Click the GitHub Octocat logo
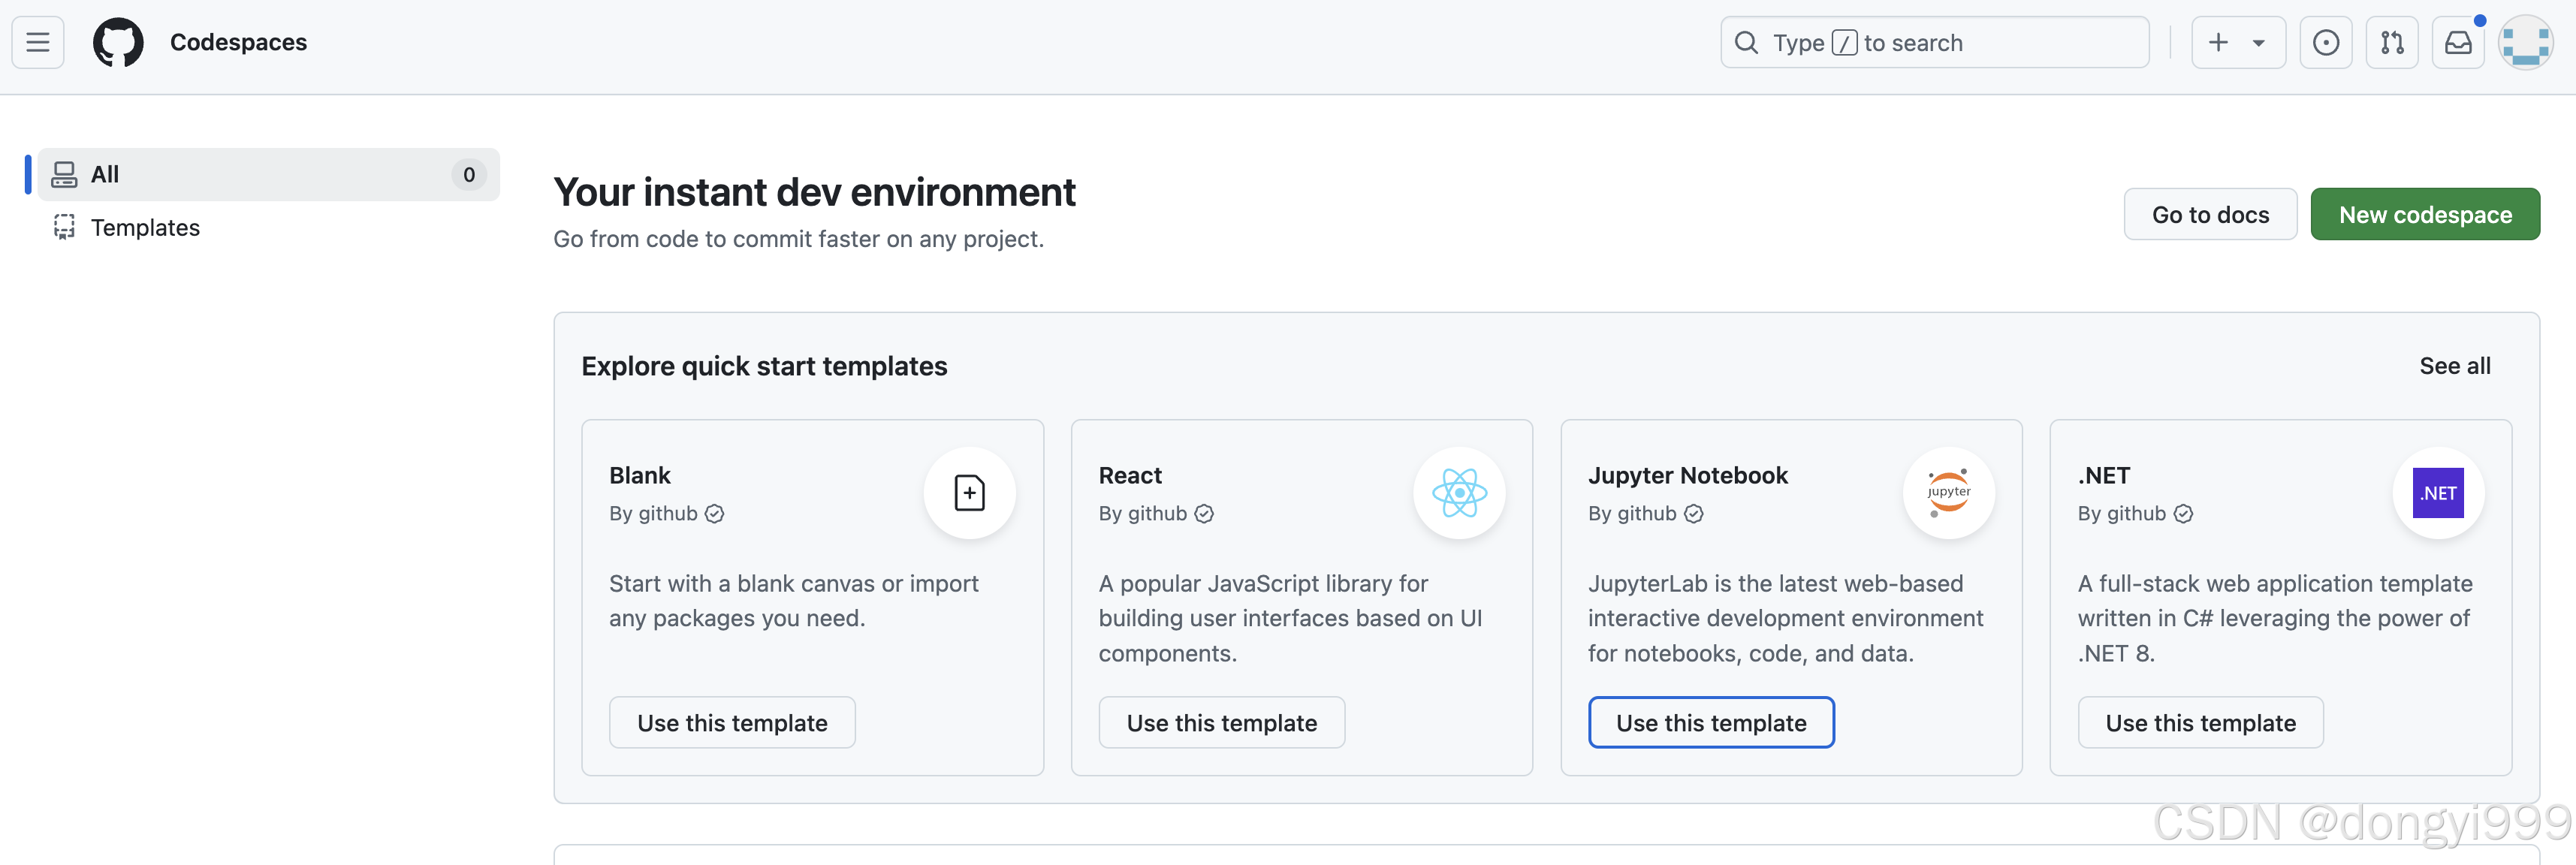 click(x=118, y=42)
